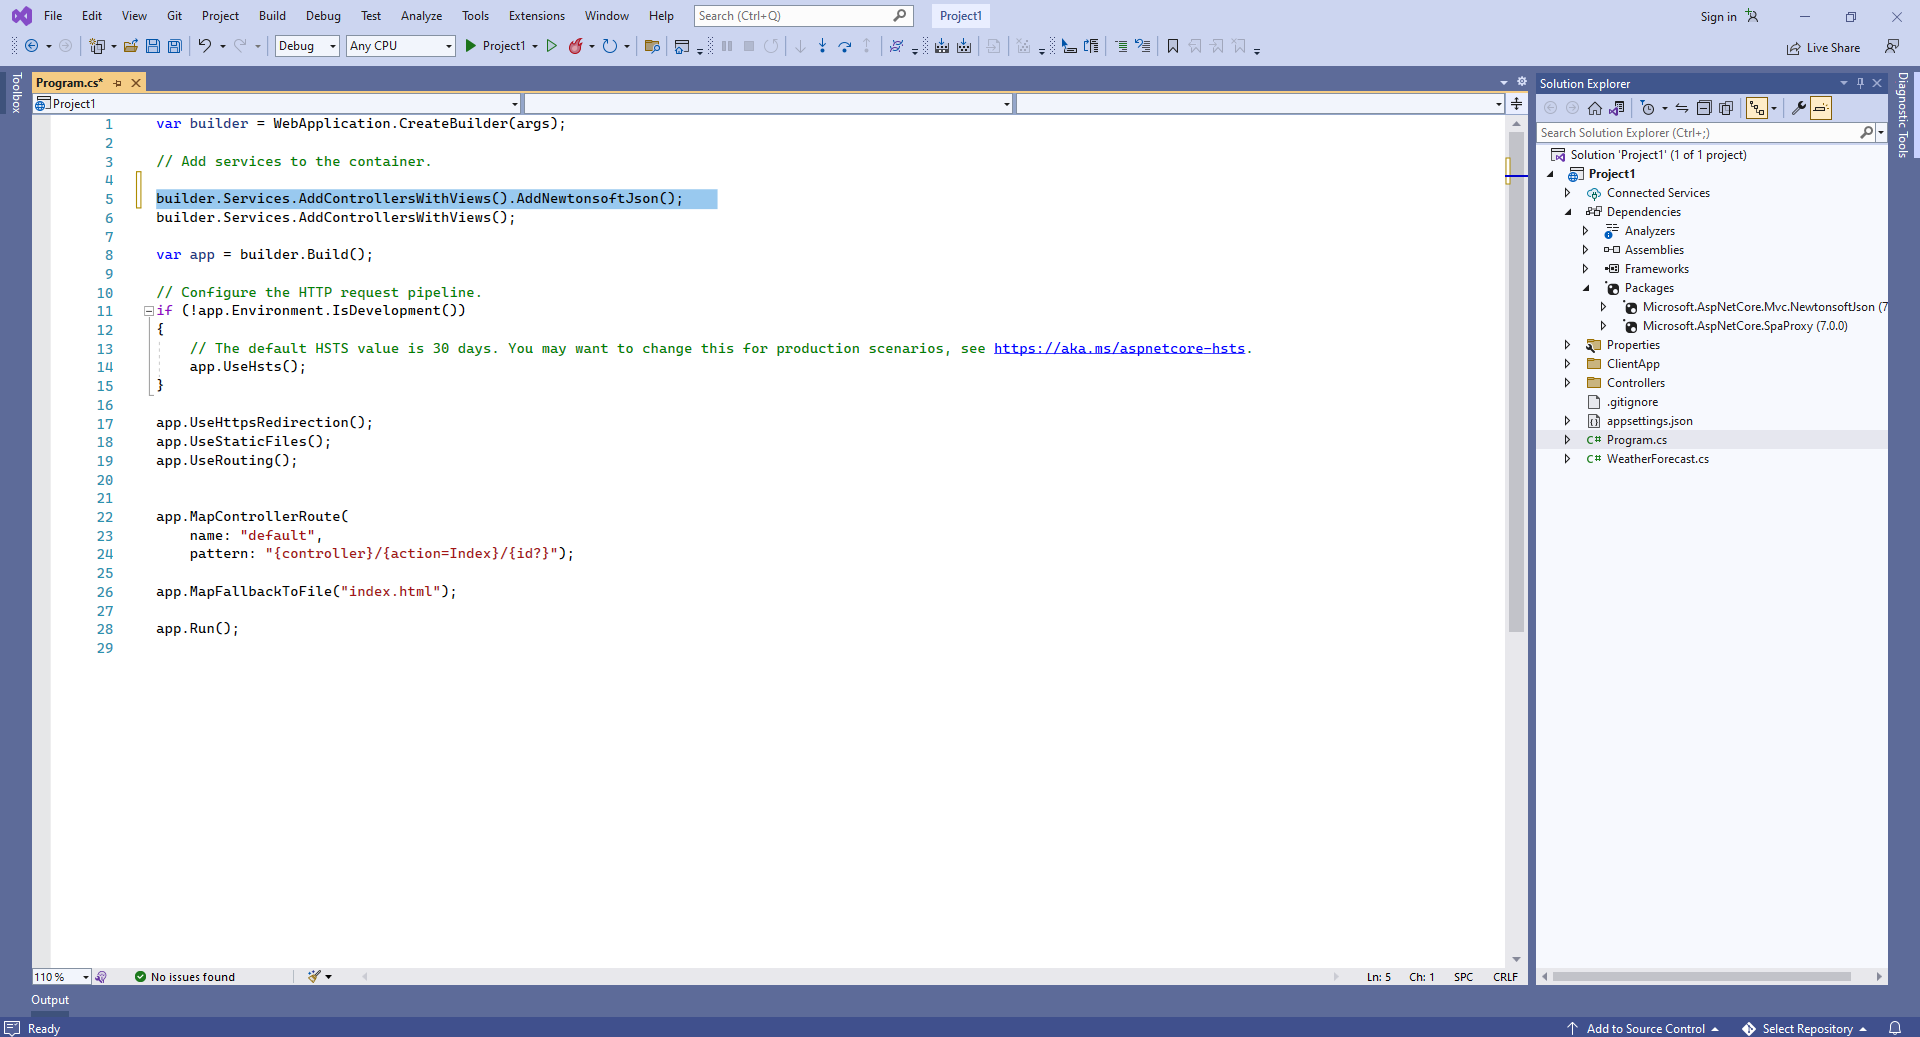This screenshot has height=1037, width=1920.
Task: Click Pending Changes Filter clock icon
Action: [1648, 108]
